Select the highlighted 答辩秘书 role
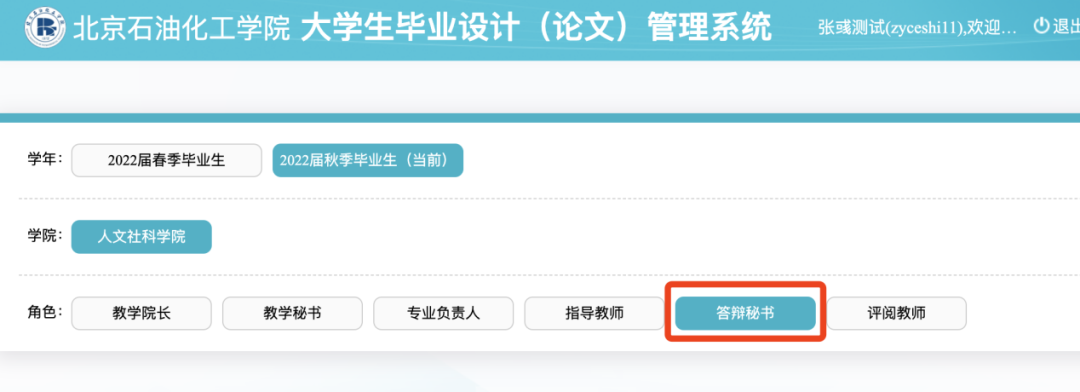 pos(745,313)
